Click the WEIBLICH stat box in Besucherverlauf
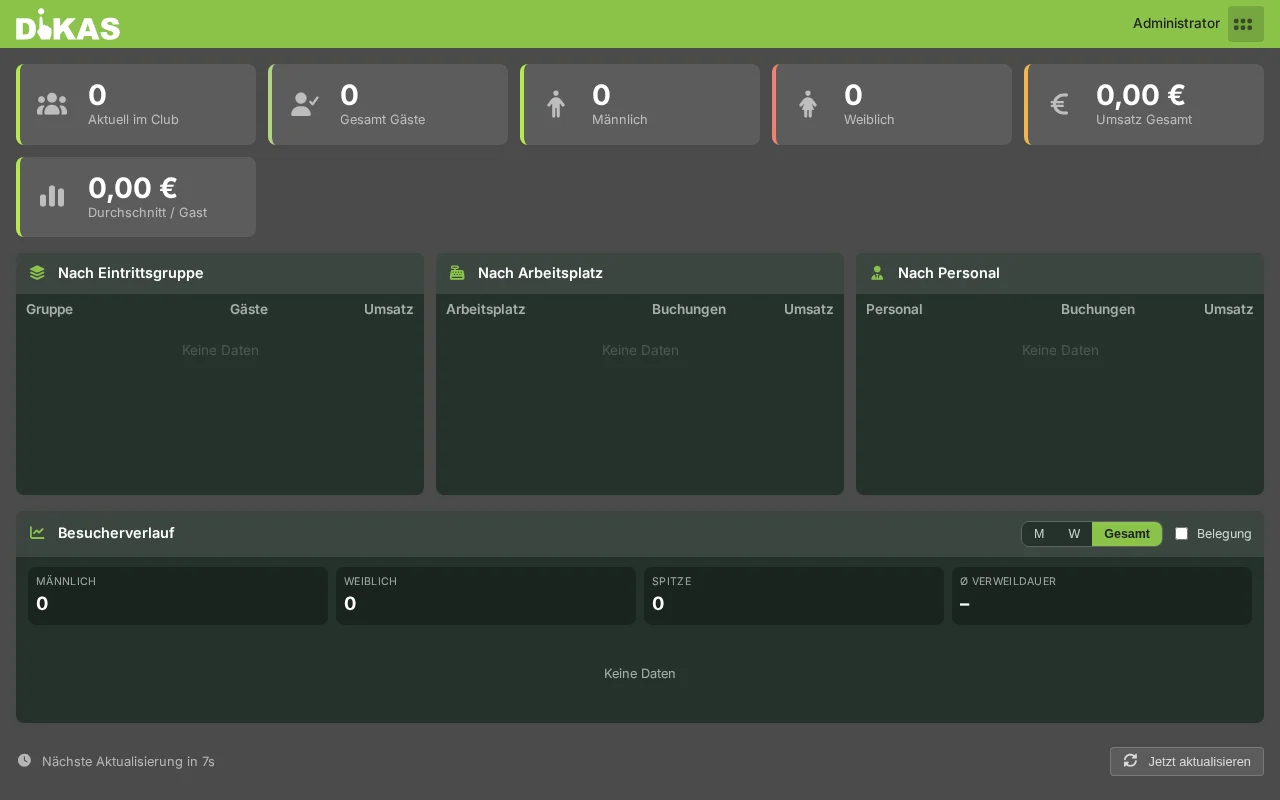 coord(486,596)
